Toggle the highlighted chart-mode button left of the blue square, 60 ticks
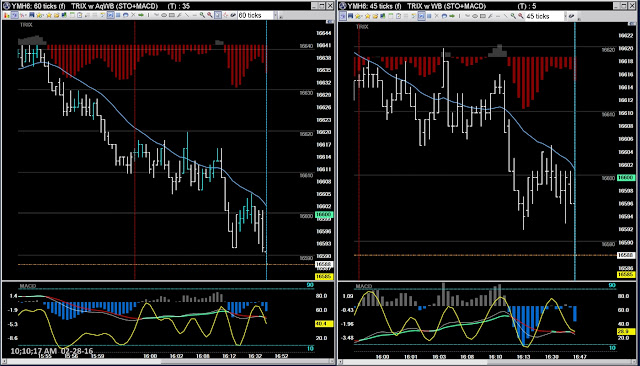 point(110,15)
